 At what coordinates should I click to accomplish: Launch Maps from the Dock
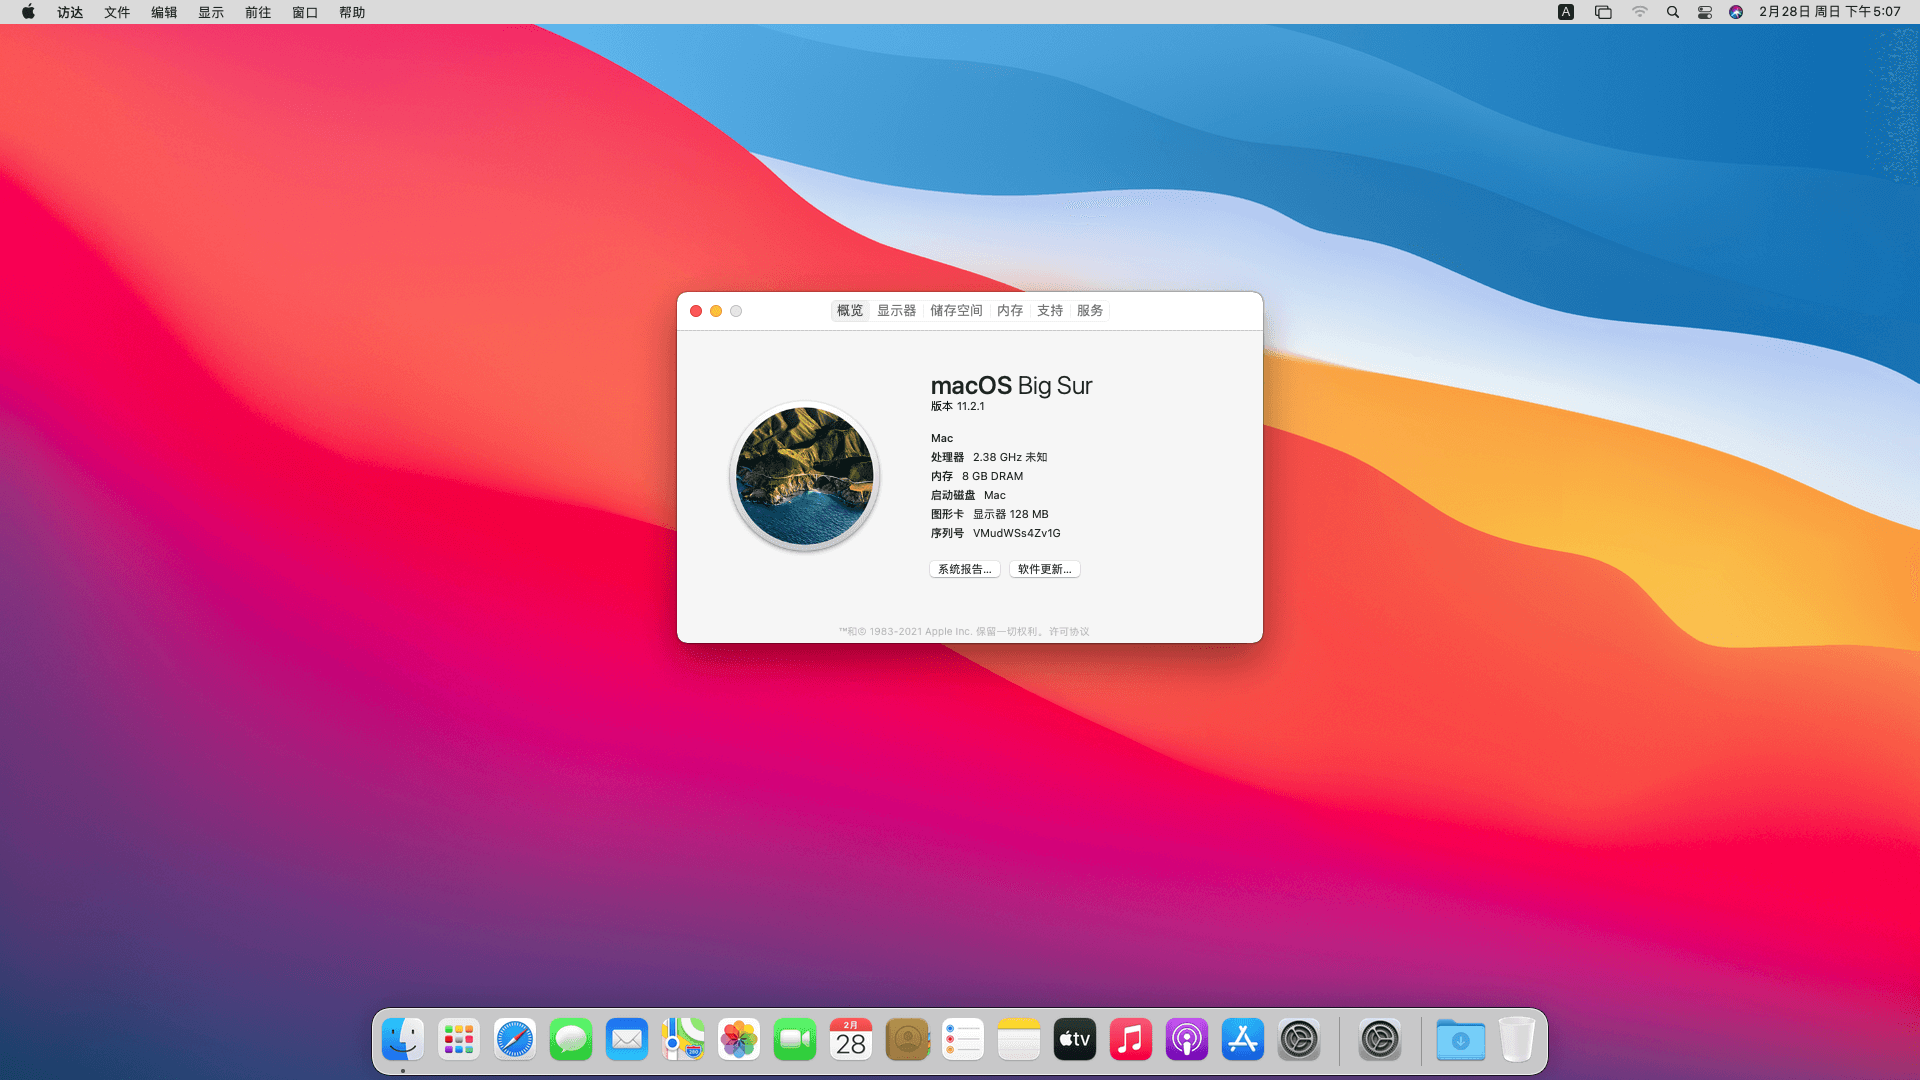[683, 1040]
